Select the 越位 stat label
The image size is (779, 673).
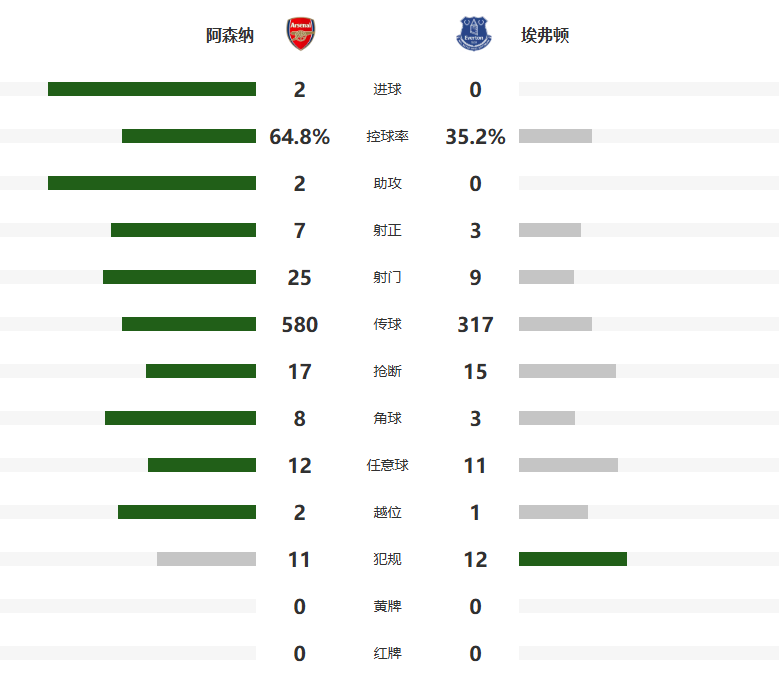point(387,513)
